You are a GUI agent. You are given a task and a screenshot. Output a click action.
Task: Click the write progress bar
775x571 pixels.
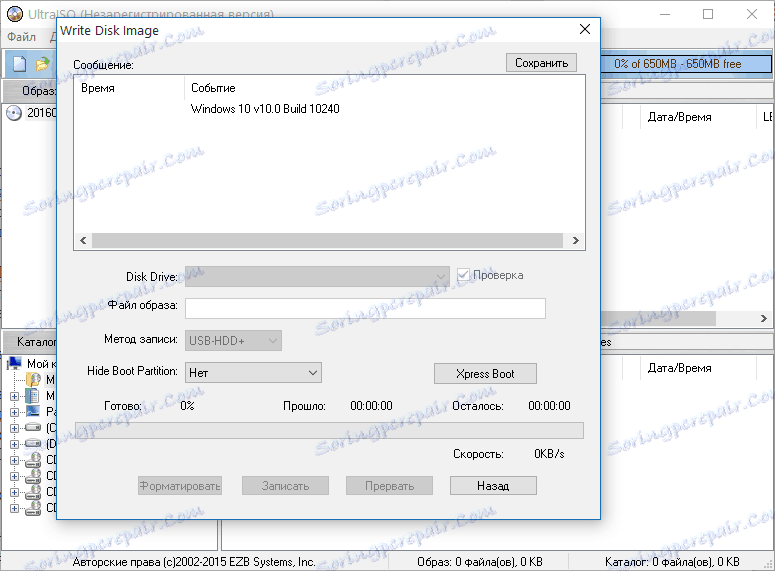tap(329, 431)
